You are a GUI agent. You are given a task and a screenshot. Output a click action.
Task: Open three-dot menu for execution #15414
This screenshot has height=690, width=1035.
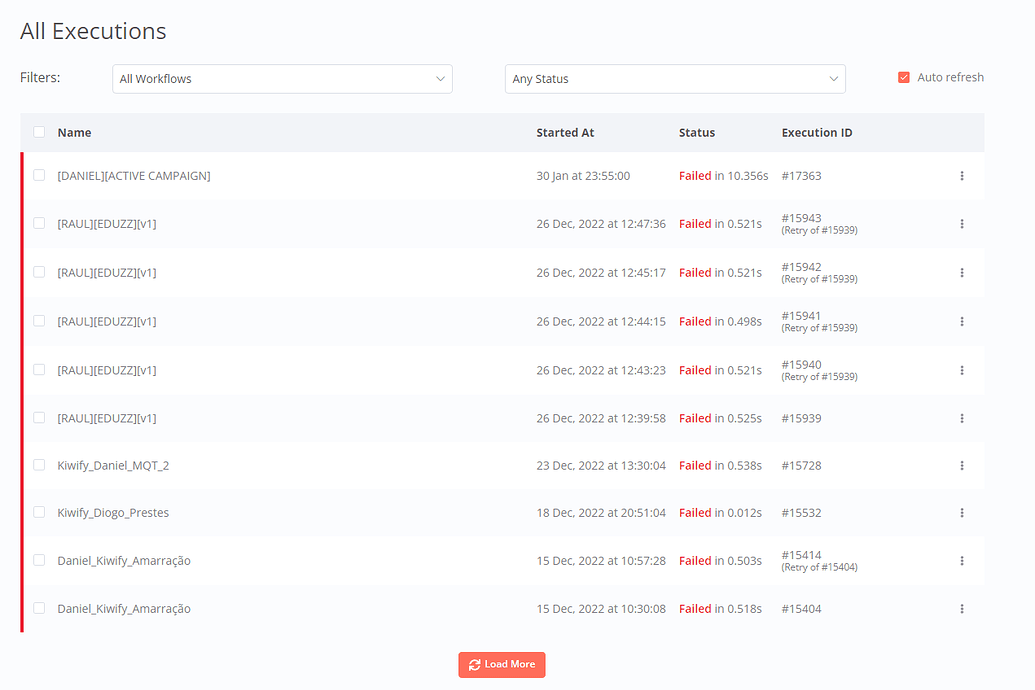tap(961, 561)
